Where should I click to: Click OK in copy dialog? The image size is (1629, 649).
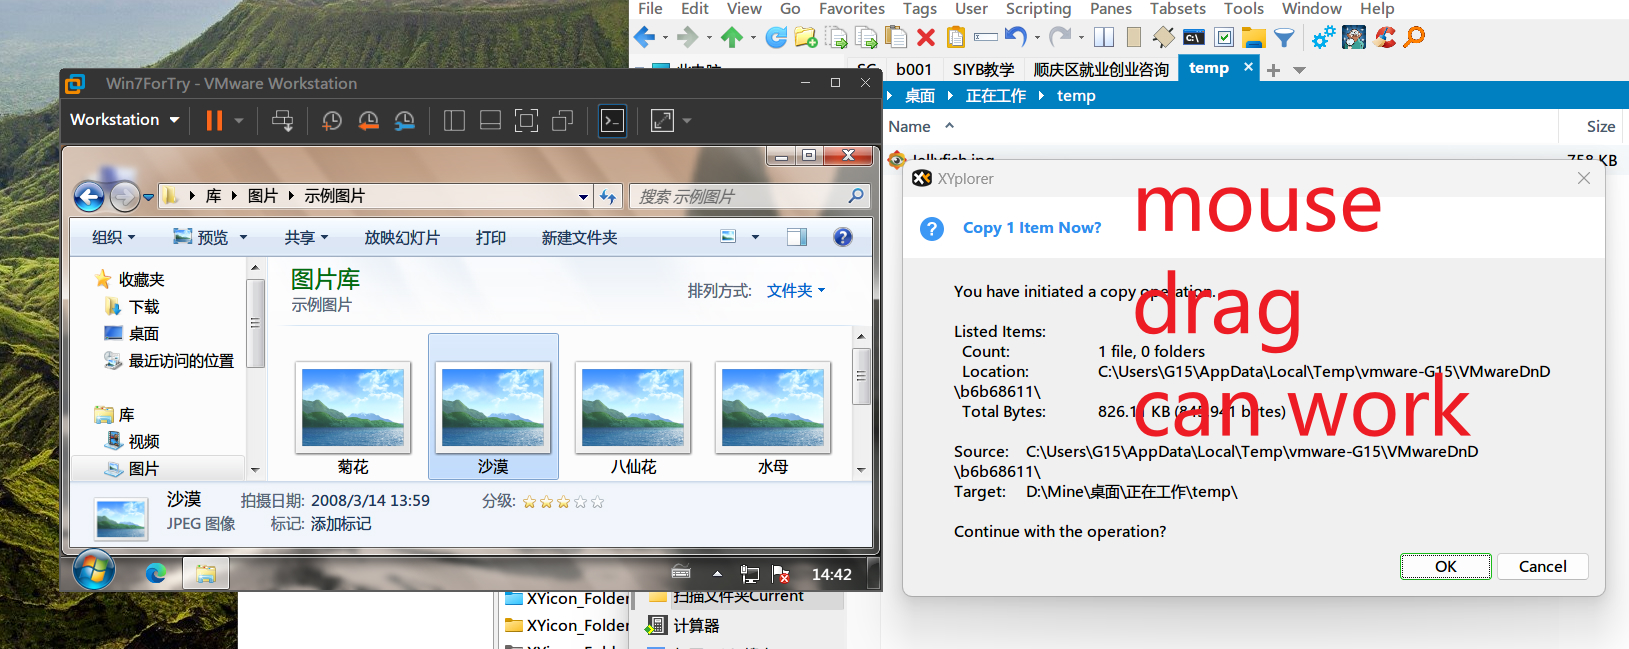point(1446,567)
